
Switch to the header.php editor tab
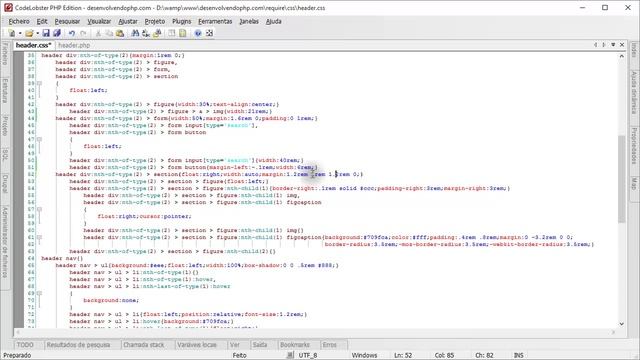pos(74,45)
